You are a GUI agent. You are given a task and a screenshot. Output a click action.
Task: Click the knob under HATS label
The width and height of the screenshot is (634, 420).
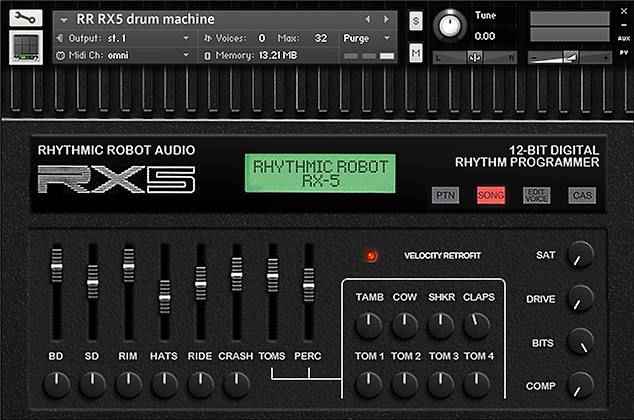[165, 385]
